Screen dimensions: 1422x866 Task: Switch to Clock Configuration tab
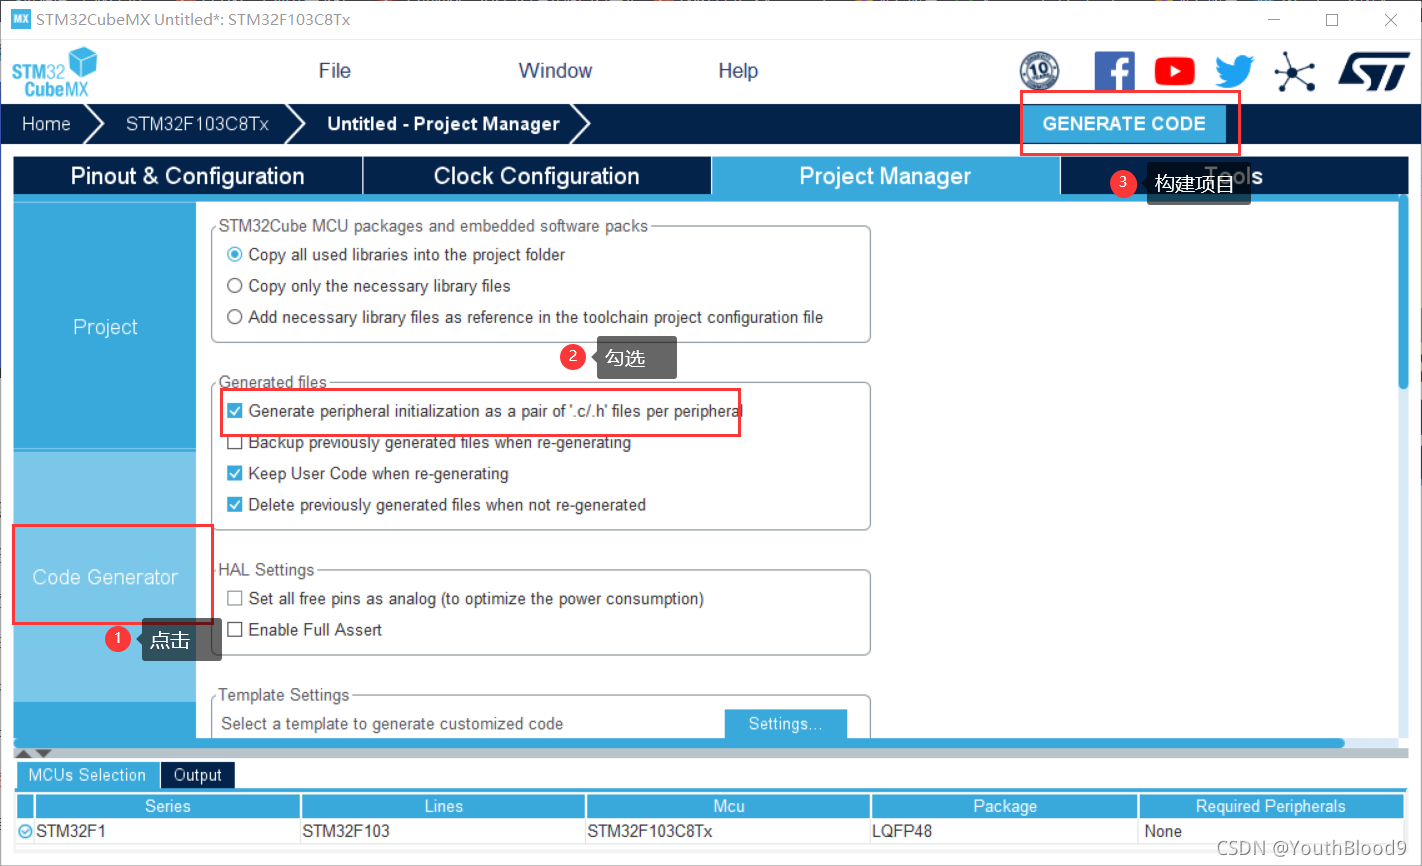[x=536, y=176]
